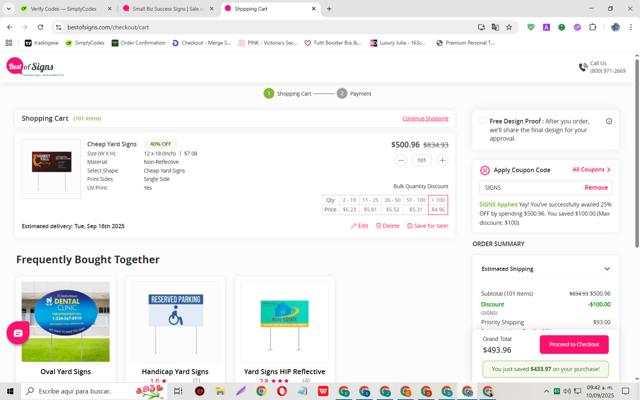Open the Oval Yard Signs product image

[x=66, y=322]
